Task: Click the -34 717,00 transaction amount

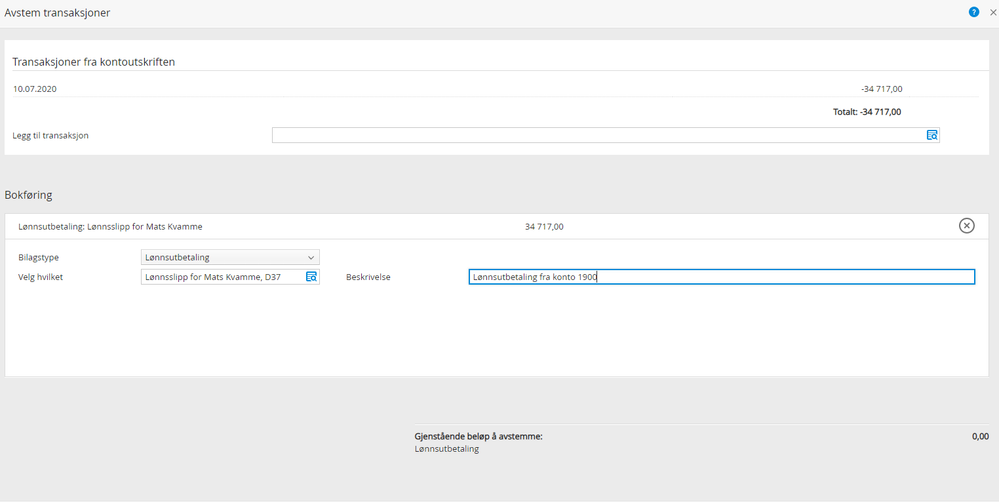Action: coord(881,89)
